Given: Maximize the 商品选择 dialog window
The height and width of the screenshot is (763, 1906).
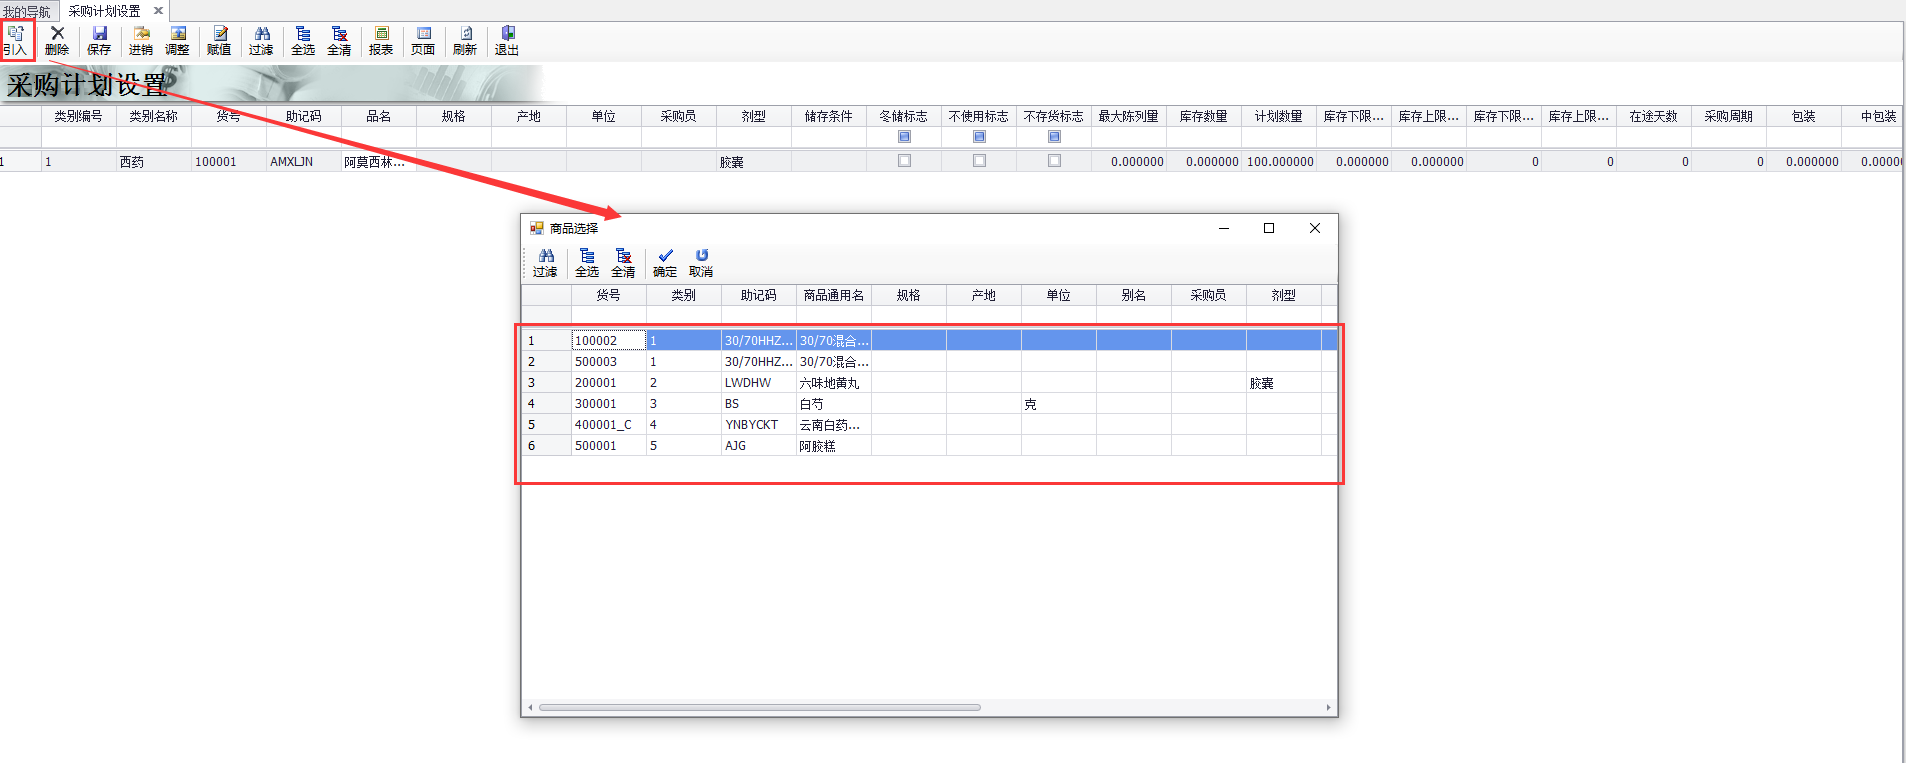Looking at the screenshot, I should 1269,228.
